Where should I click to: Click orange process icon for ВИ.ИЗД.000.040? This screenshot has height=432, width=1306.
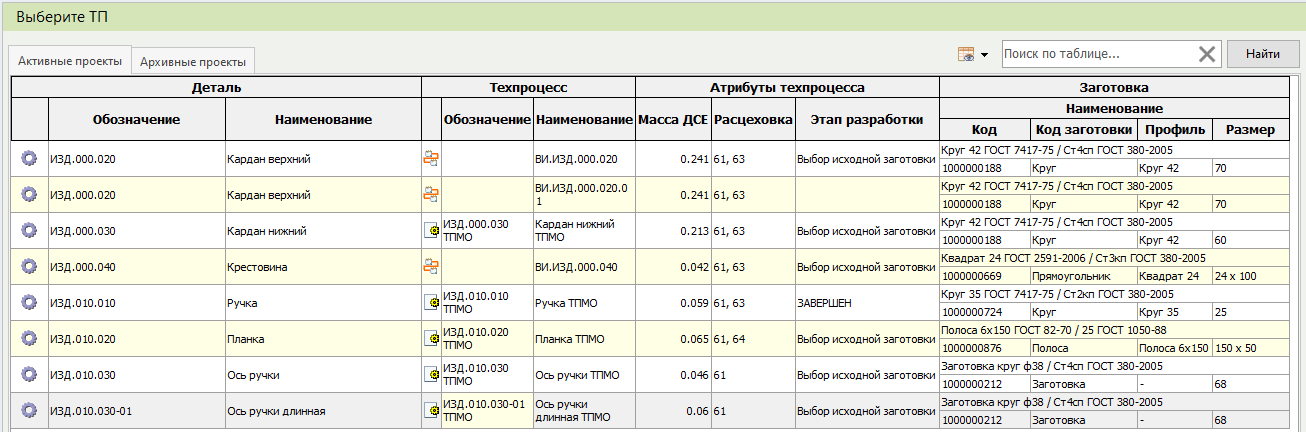click(431, 266)
